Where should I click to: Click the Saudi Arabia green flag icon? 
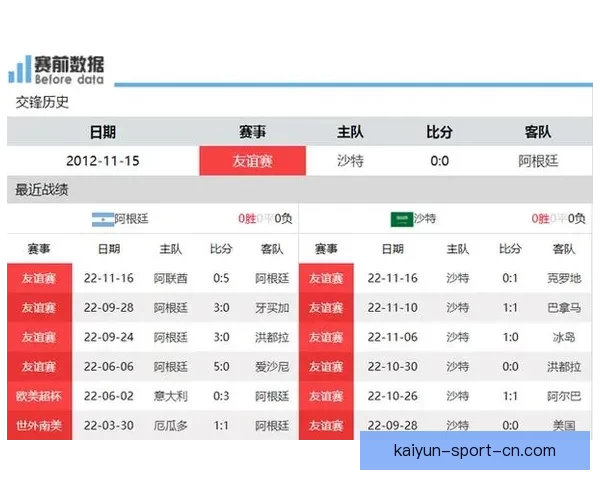[x=402, y=219]
